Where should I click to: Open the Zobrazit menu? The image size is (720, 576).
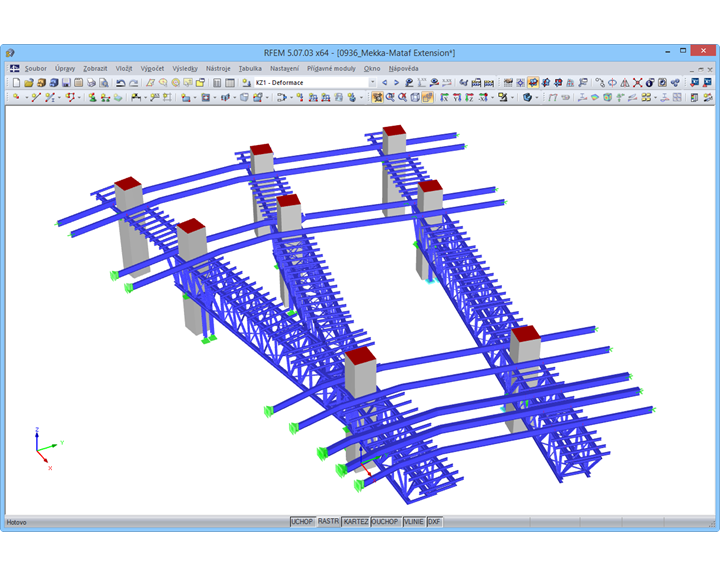pos(95,68)
